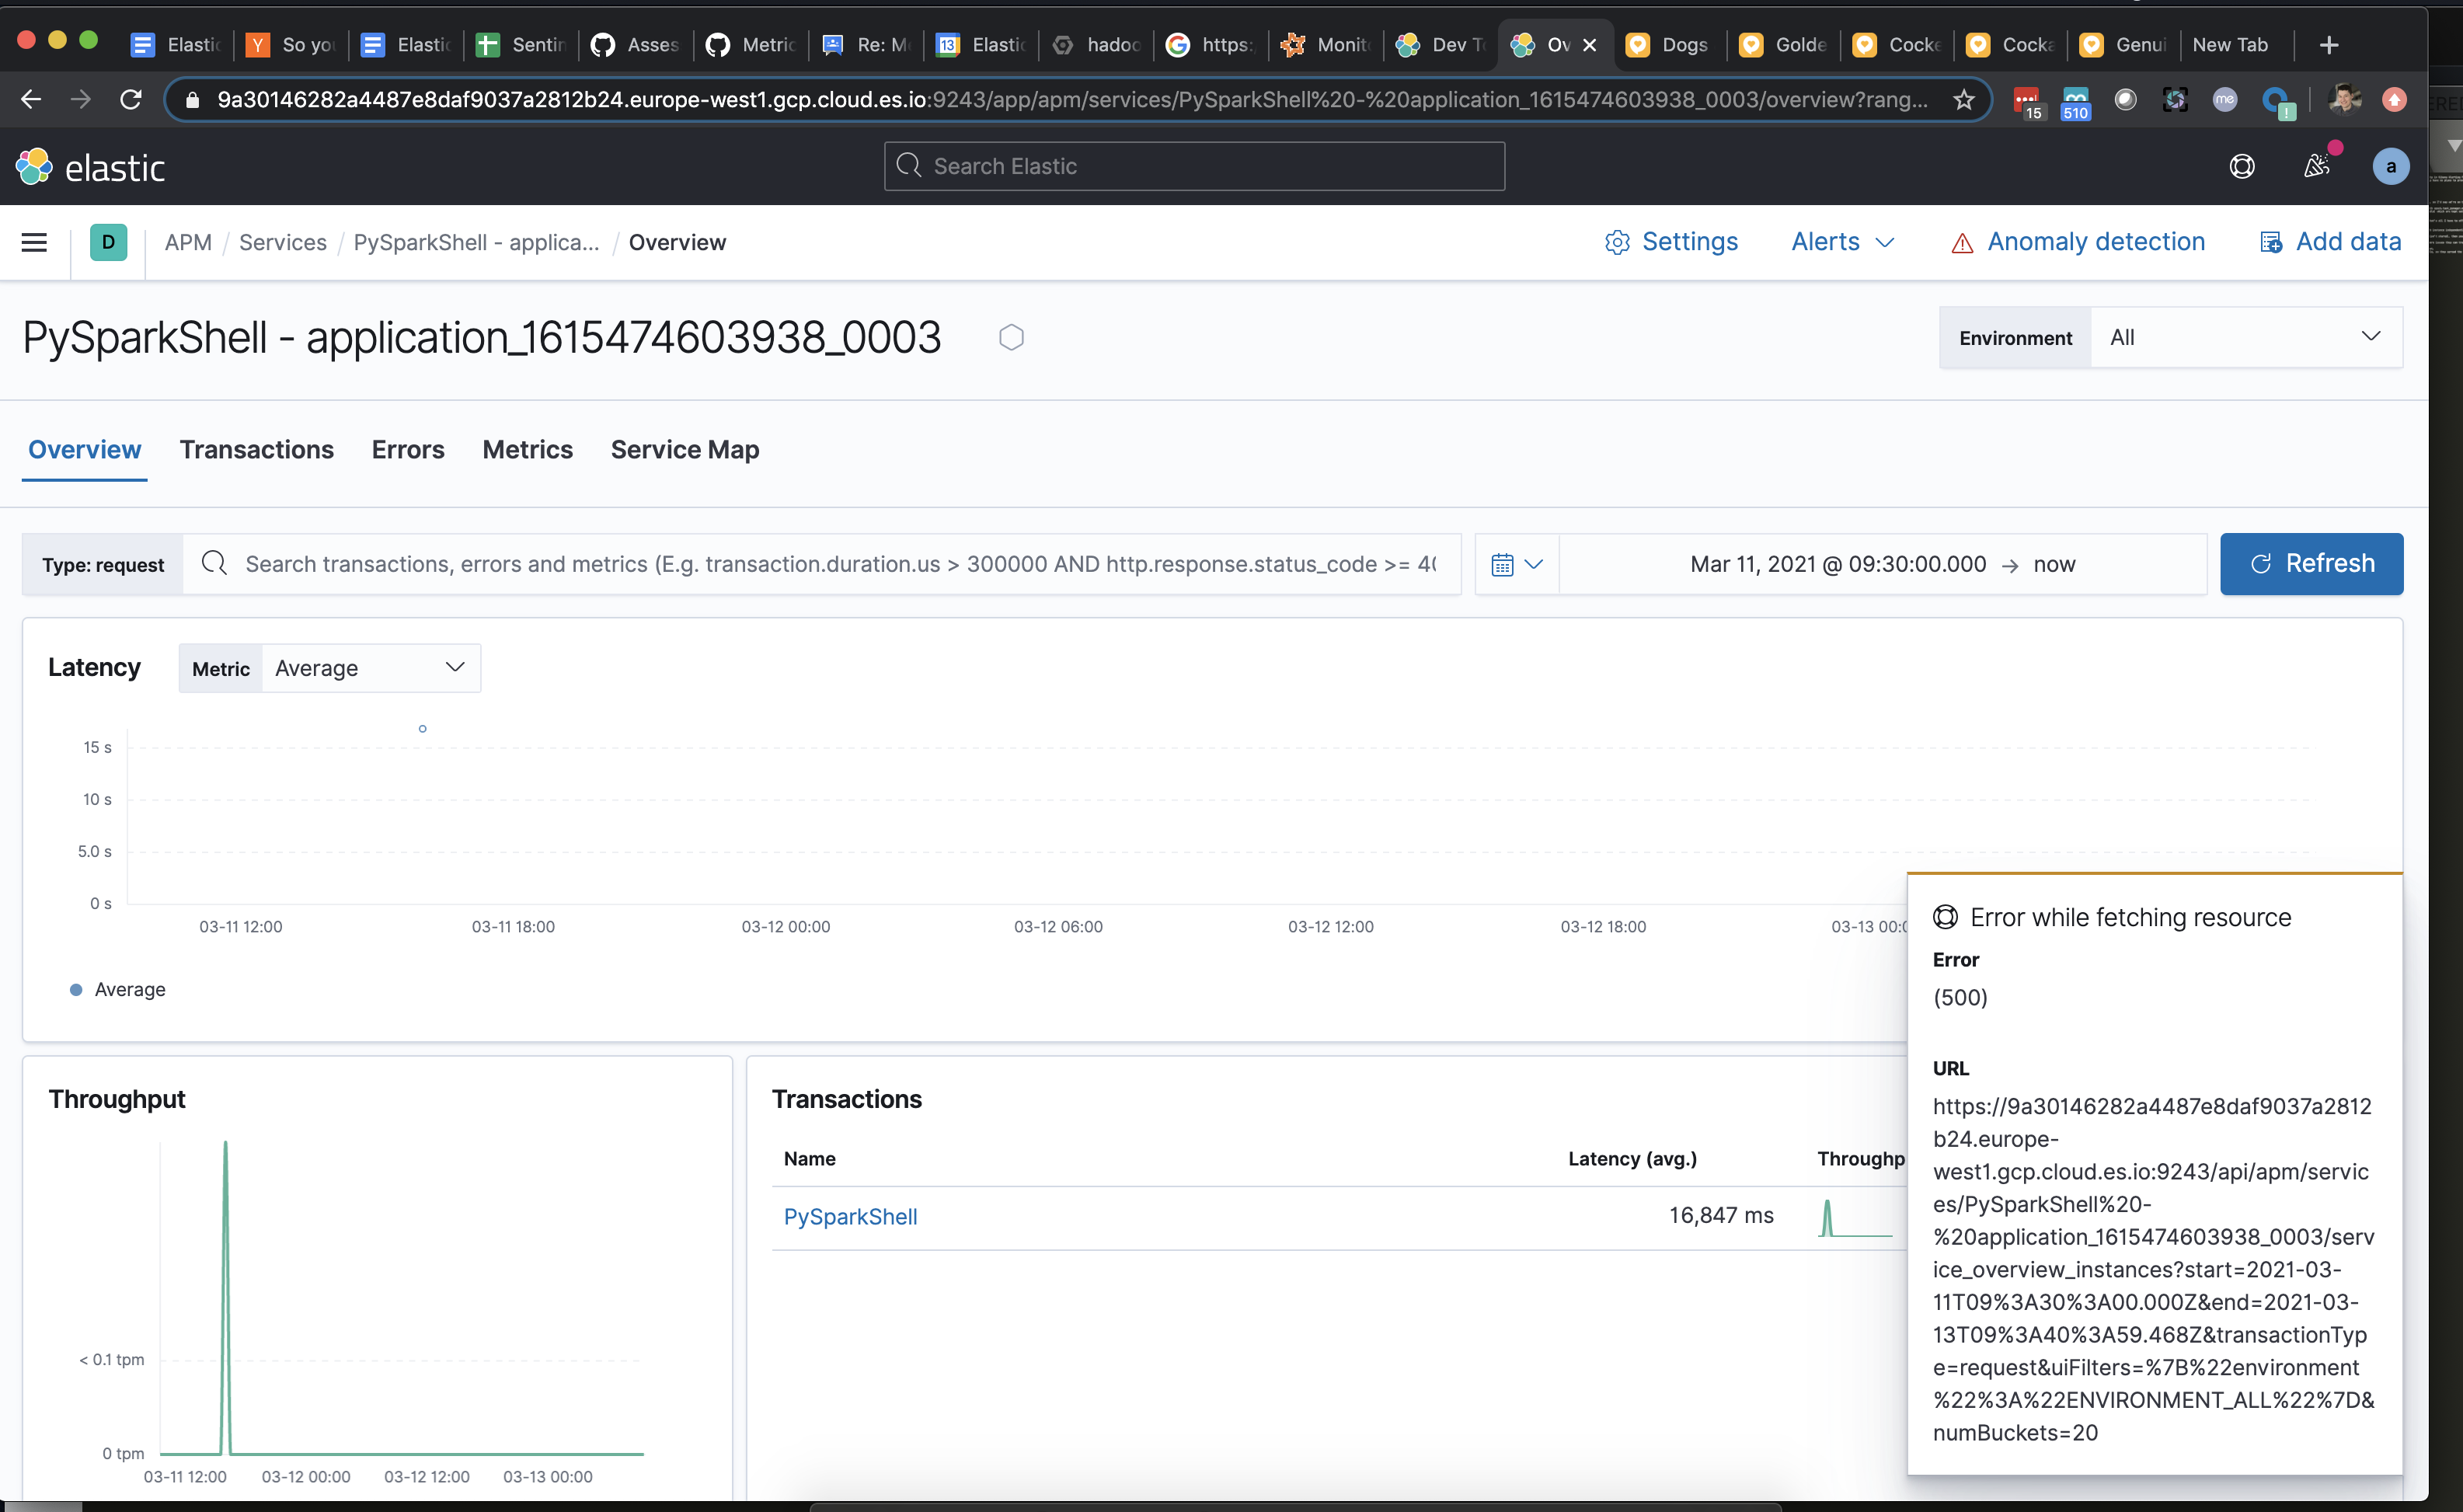This screenshot has height=1512, width=2463.
Task: Click the extension icon with 15 badge
Action: click(2027, 102)
